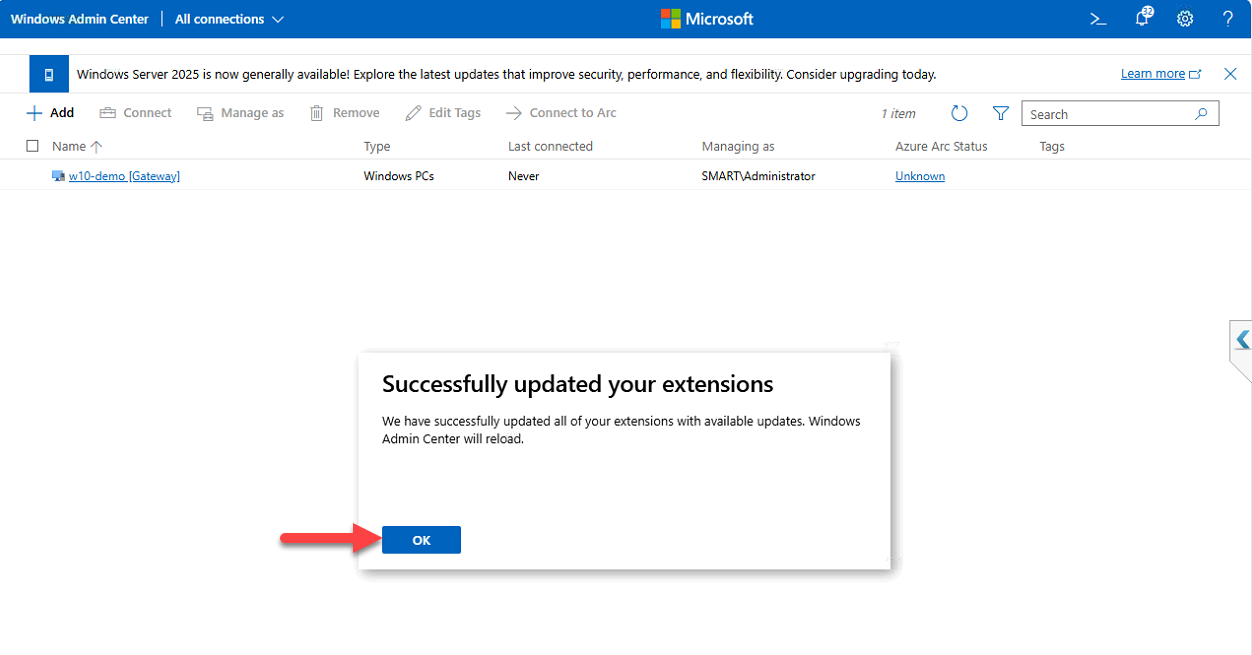Open the filter funnel icon
Viewport: 1252px width, 655px height.
(1000, 113)
